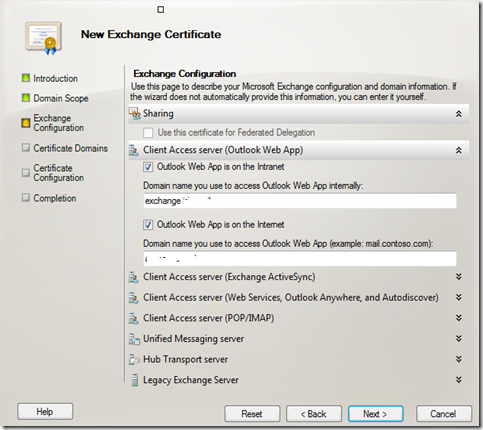Viewport: 483px width, 430px height.
Task: Expand Client Access server (Exchange ActiveSync)
Action: [x=459, y=277]
